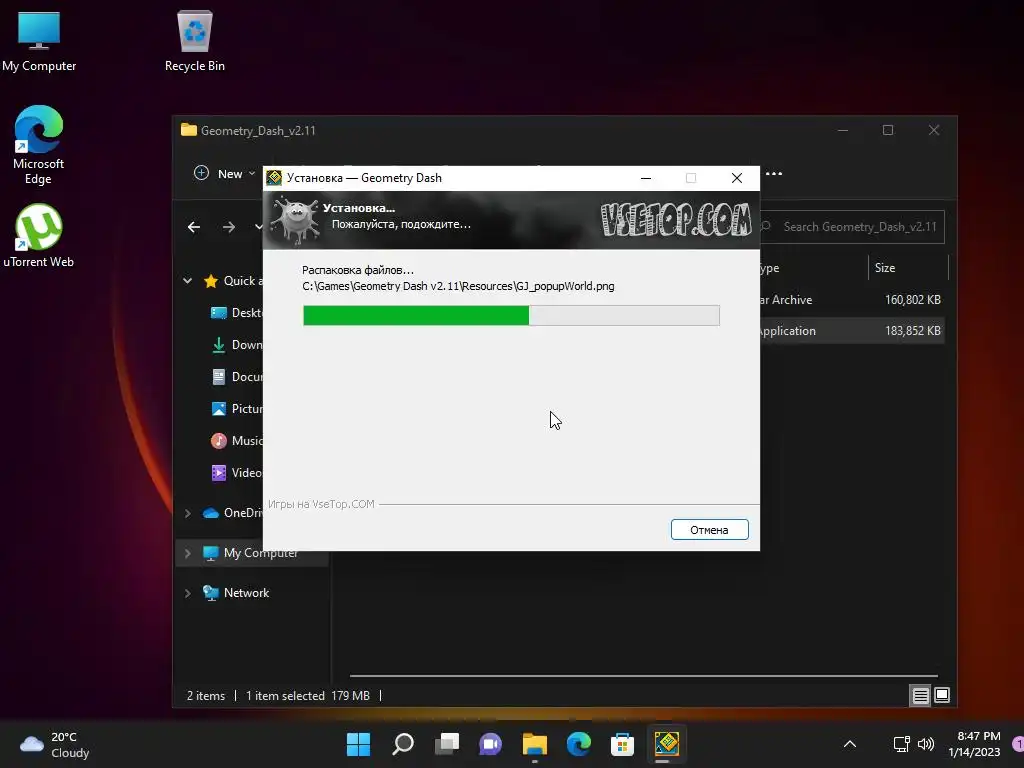Open Documents folder in sidebar
The width and height of the screenshot is (1024, 768).
tap(236, 377)
